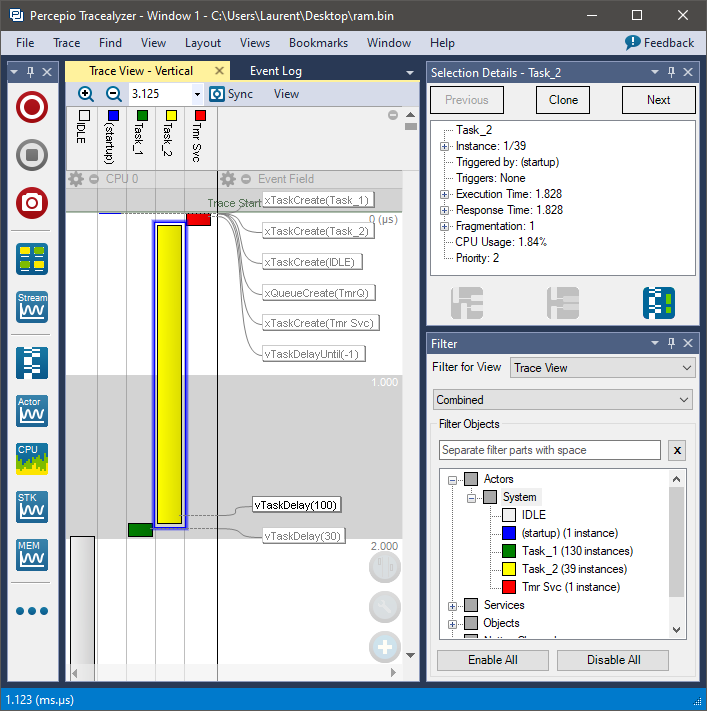The width and height of the screenshot is (707, 711).
Task: Open the File menu
Action: click(x=25, y=43)
